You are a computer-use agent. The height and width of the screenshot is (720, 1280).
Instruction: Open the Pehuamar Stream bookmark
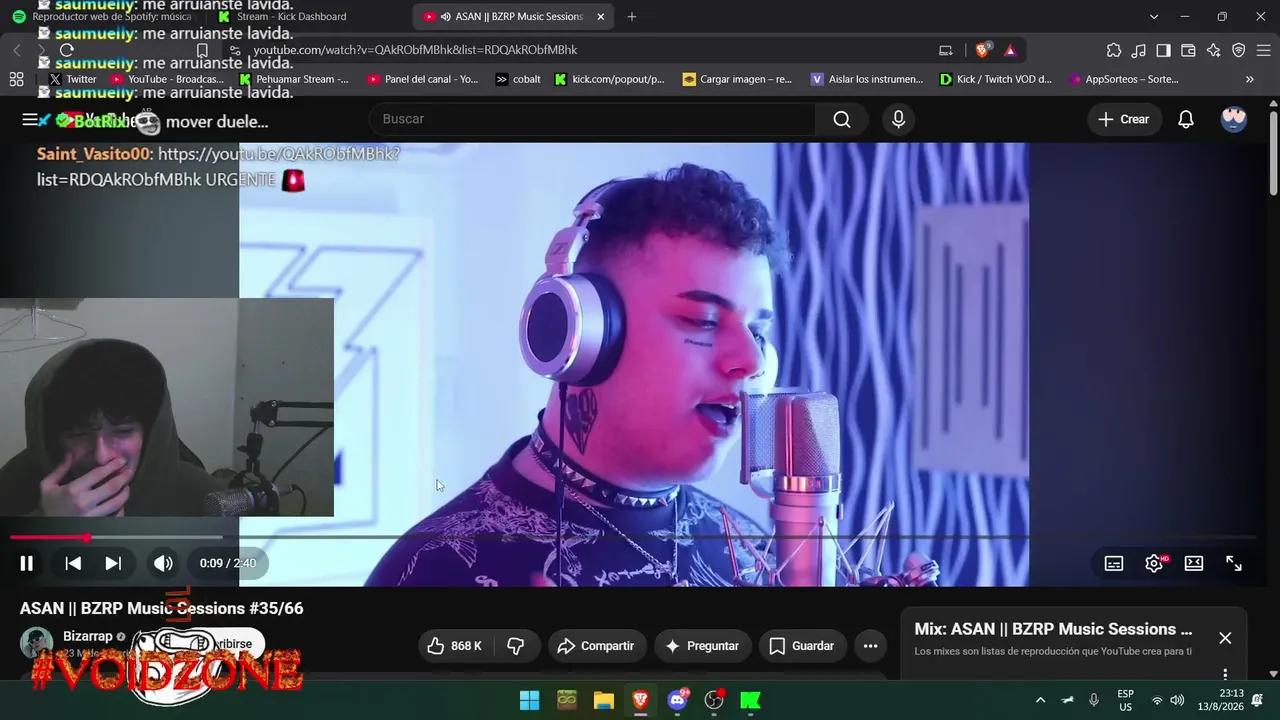point(294,79)
